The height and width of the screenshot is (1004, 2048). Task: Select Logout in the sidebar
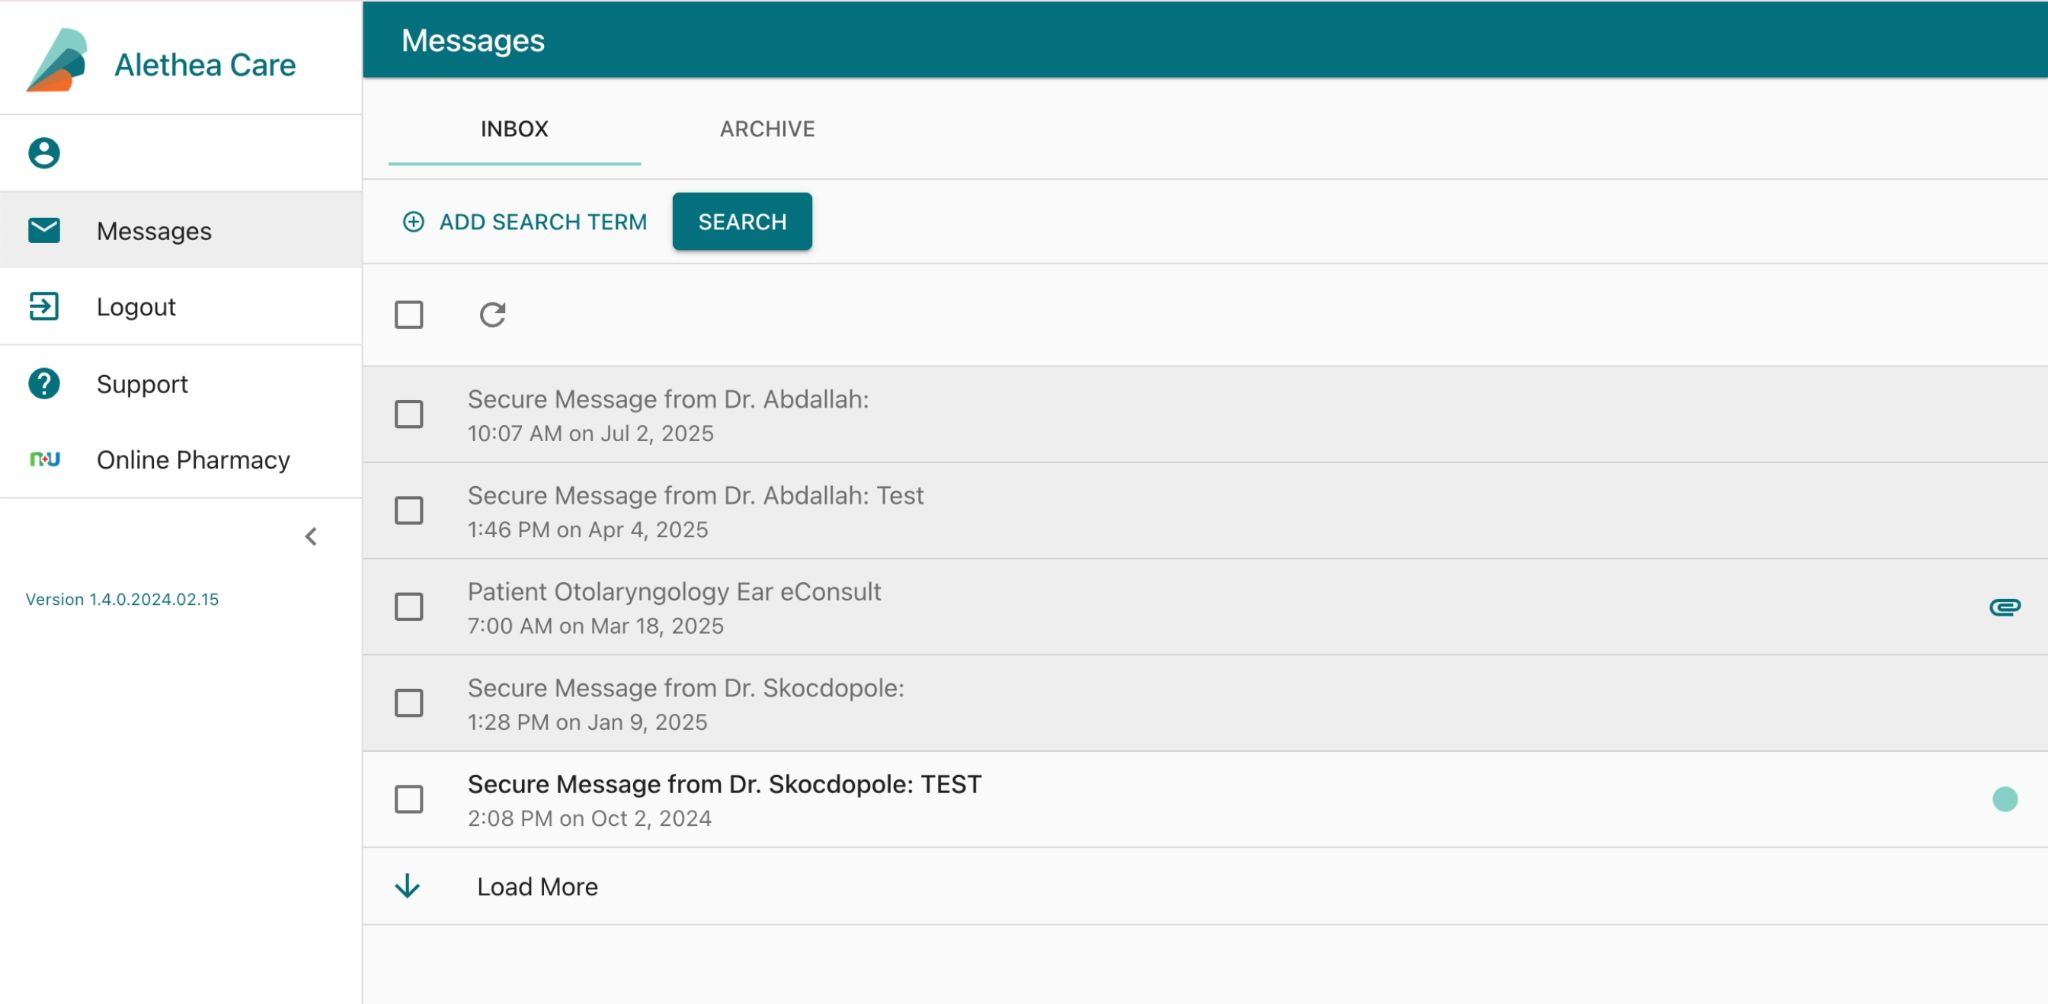181,306
